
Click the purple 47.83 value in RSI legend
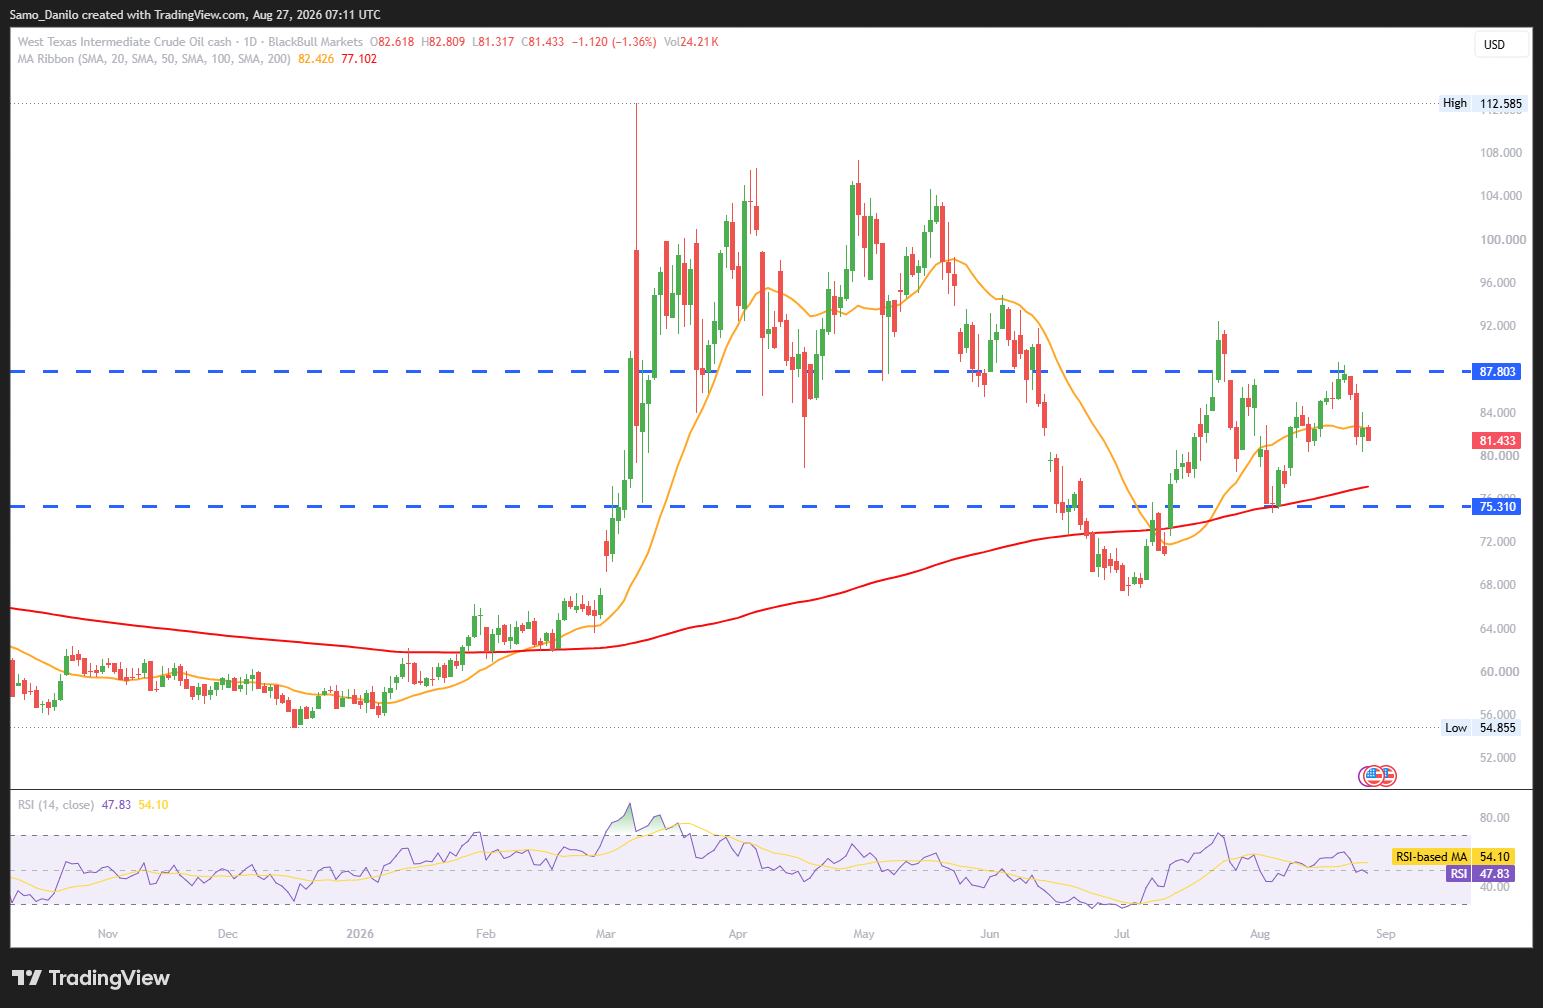pyautogui.click(x=117, y=805)
